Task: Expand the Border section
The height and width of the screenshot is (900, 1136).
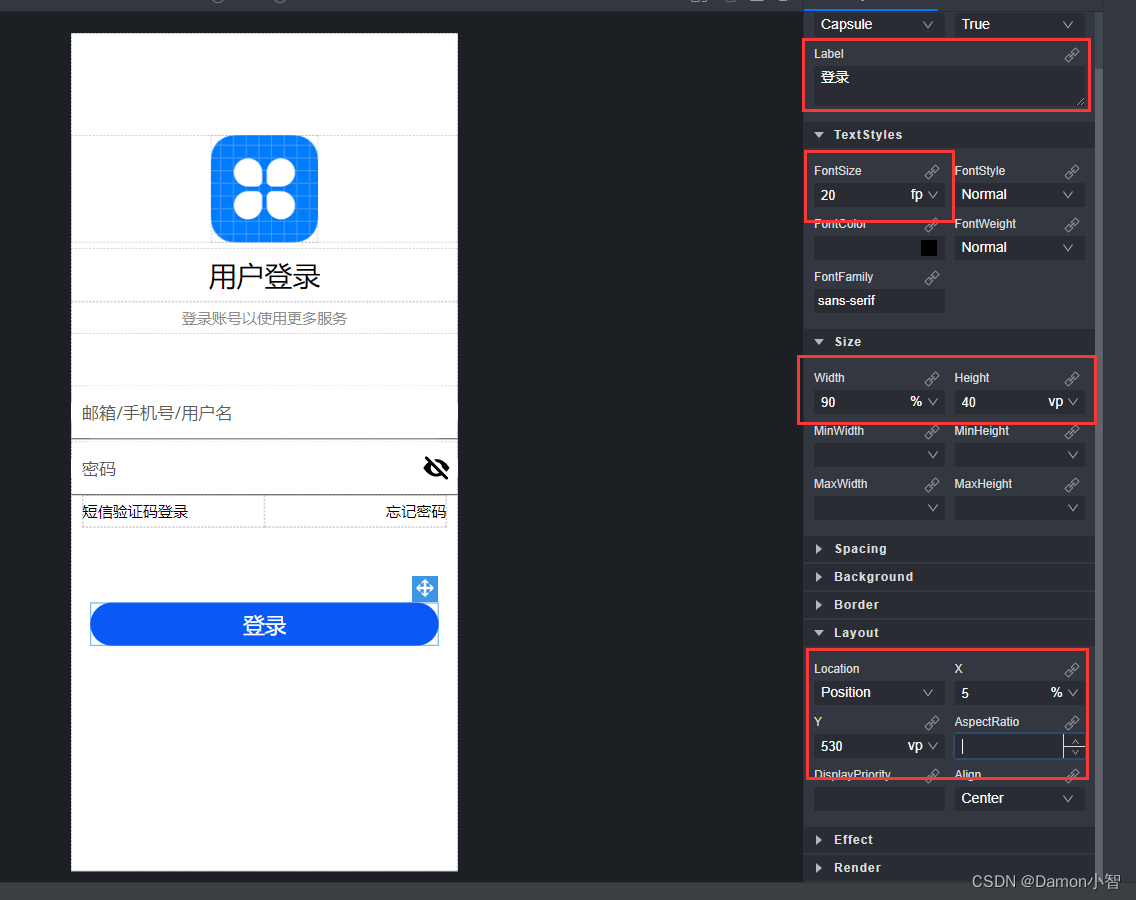Action: pyautogui.click(x=819, y=605)
